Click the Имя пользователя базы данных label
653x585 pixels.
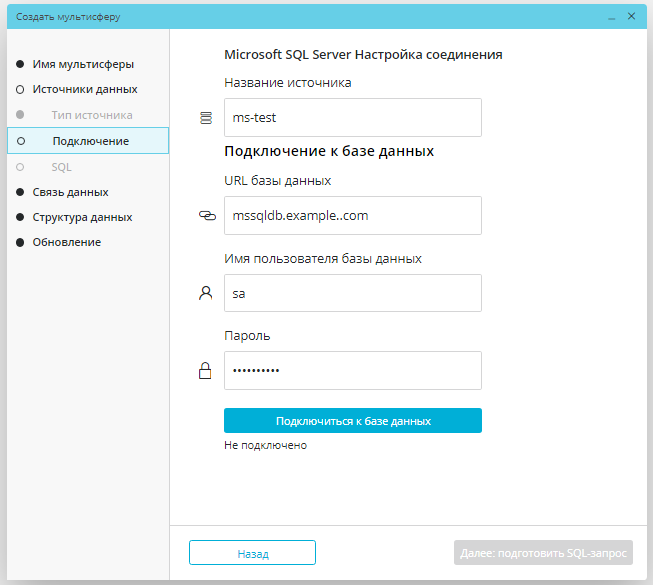[323, 259]
